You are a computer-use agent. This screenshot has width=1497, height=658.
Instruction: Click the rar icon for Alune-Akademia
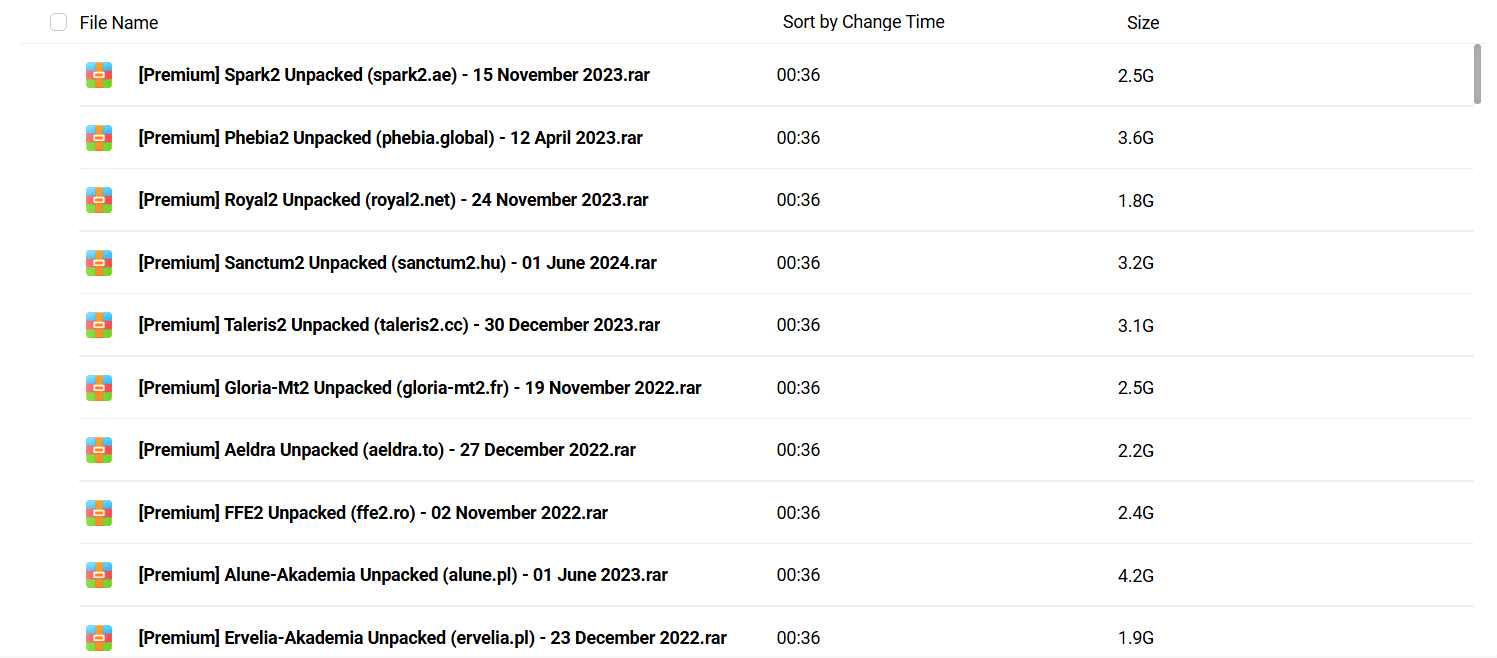[98, 575]
